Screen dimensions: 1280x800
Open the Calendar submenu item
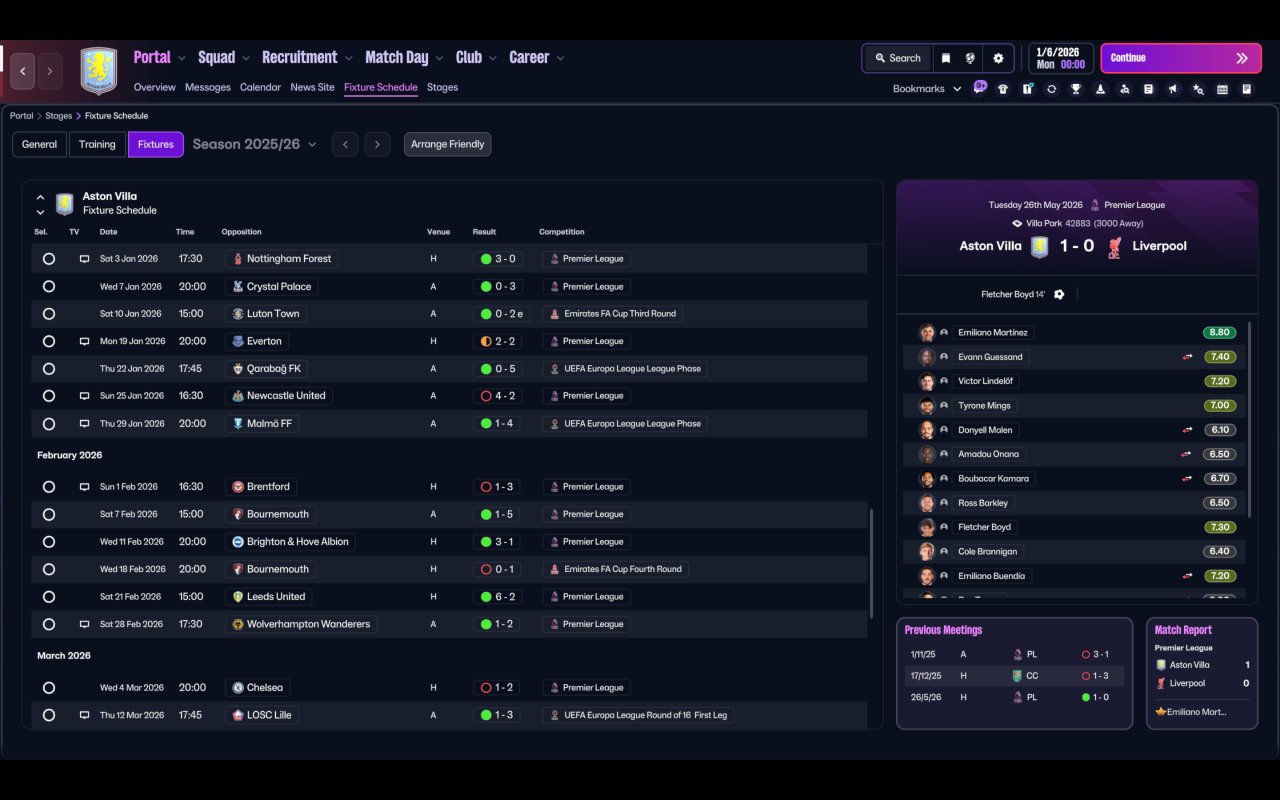coord(260,87)
